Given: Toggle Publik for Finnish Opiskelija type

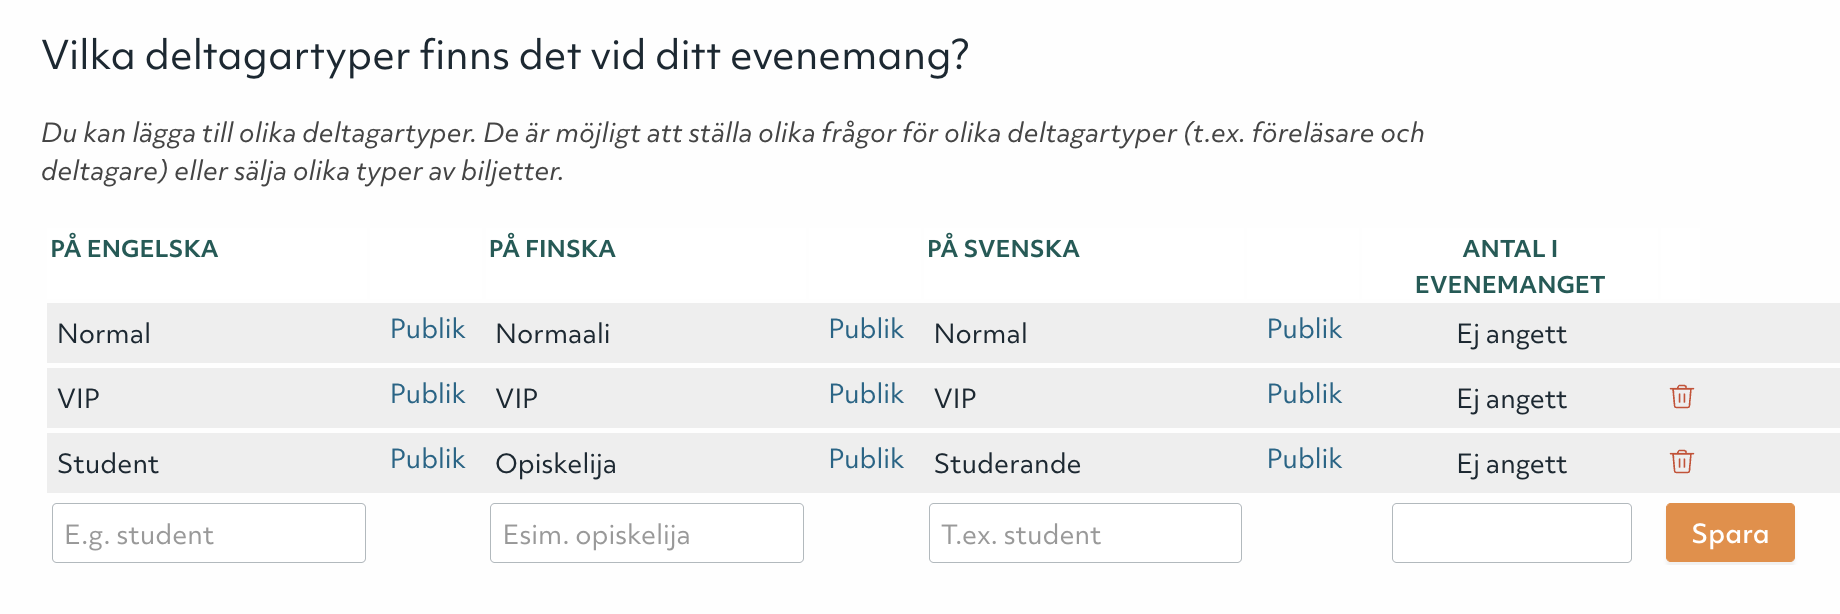Looking at the screenshot, I should pyautogui.click(x=866, y=459).
